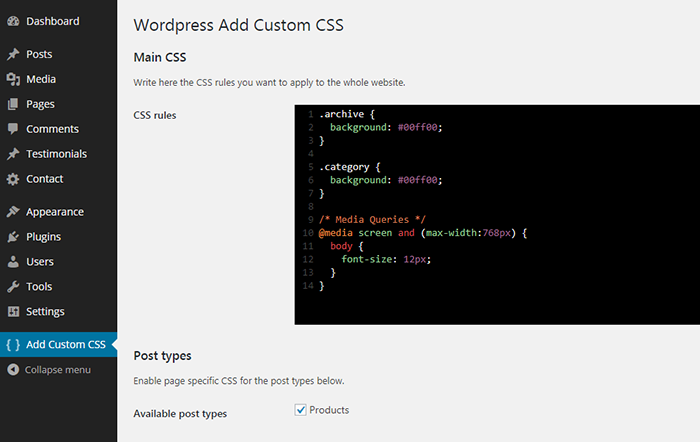Open the Contact menu label
700x442 pixels.
coord(45,179)
